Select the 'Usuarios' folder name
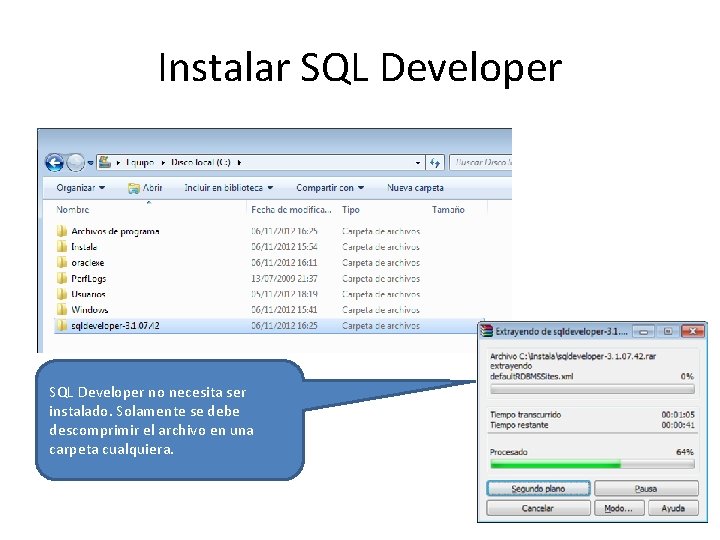720x540 pixels. pos(88,294)
